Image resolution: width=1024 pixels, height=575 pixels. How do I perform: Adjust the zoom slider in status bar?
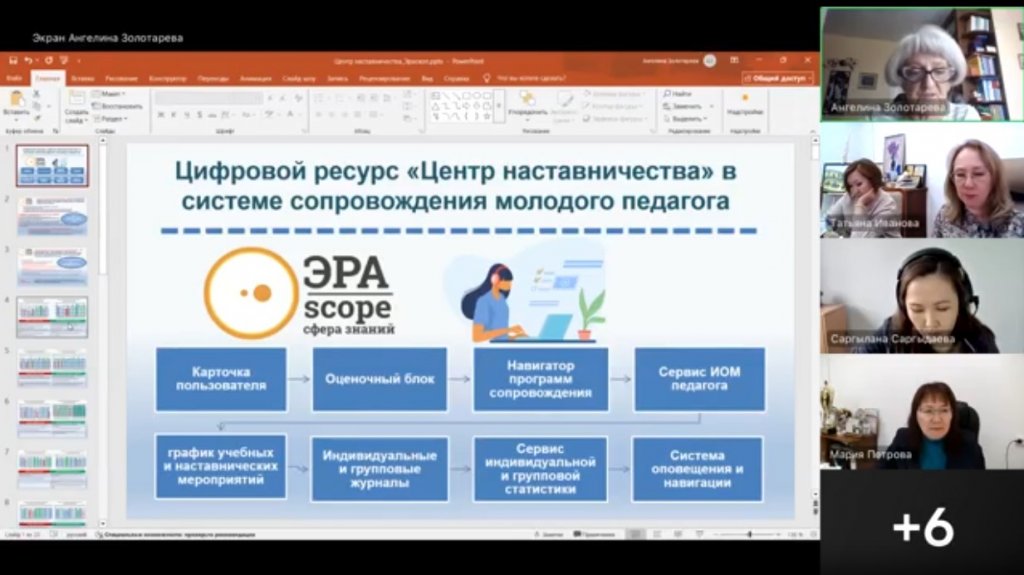[x=749, y=534]
